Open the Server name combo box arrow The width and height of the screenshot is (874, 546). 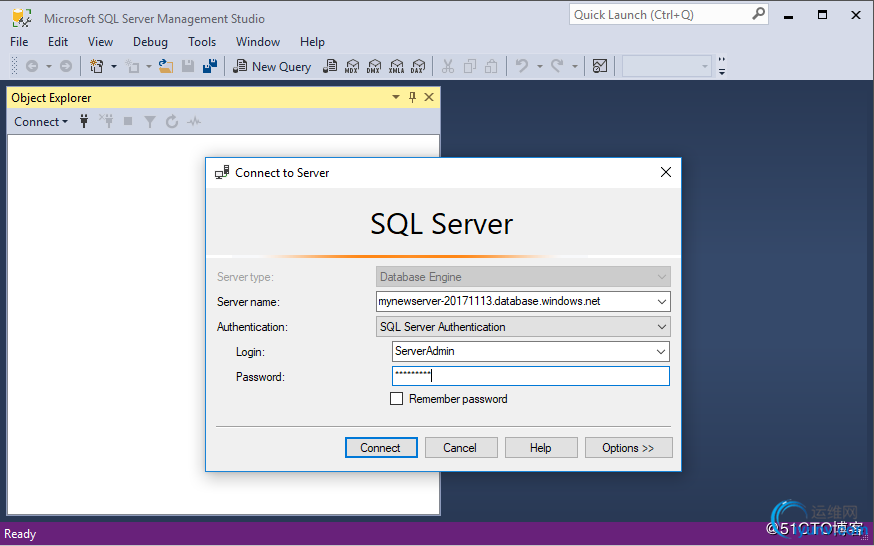point(662,302)
